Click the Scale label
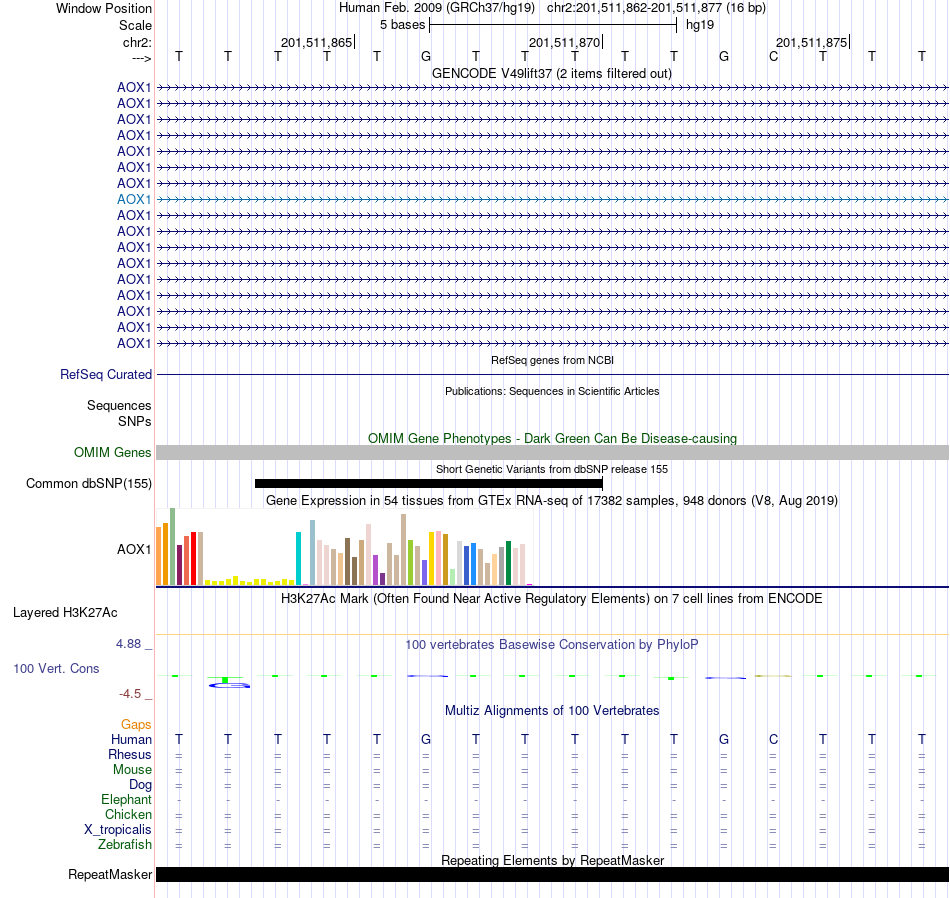The image size is (950, 898). 135,25
